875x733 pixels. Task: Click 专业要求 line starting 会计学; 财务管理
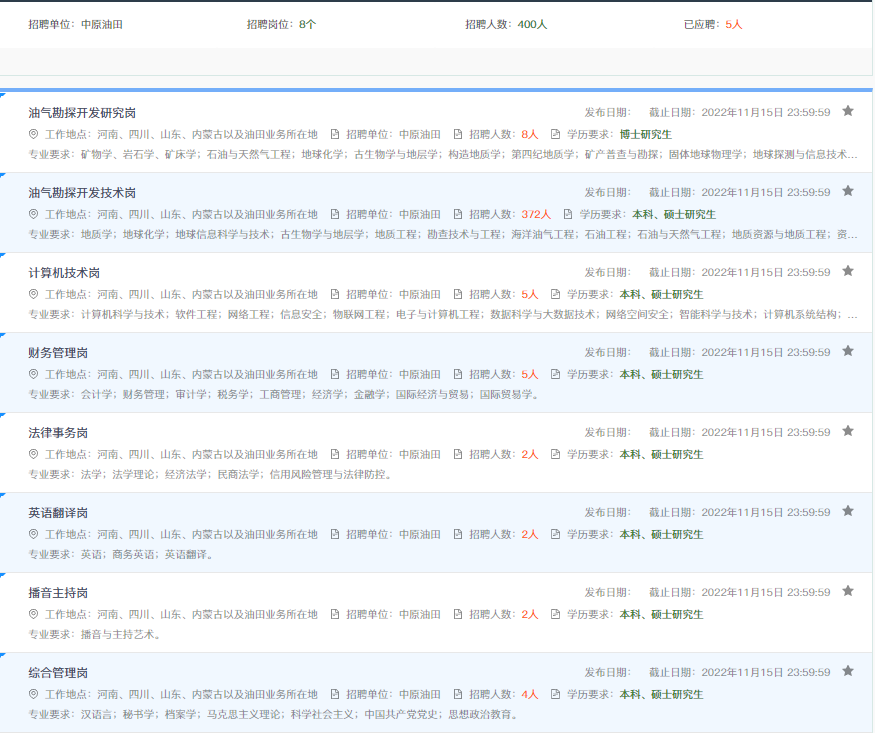[284, 394]
